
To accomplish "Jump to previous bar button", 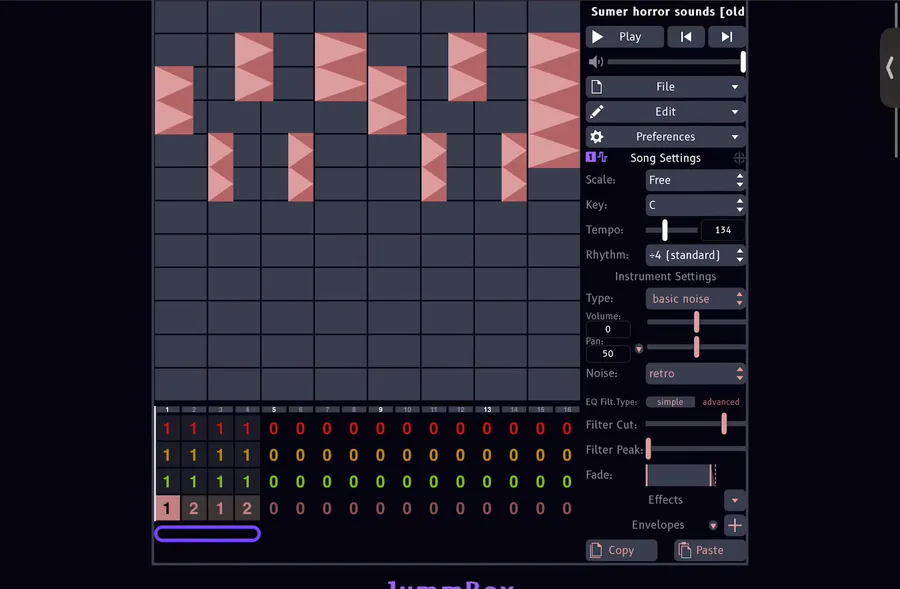I will click(686, 37).
